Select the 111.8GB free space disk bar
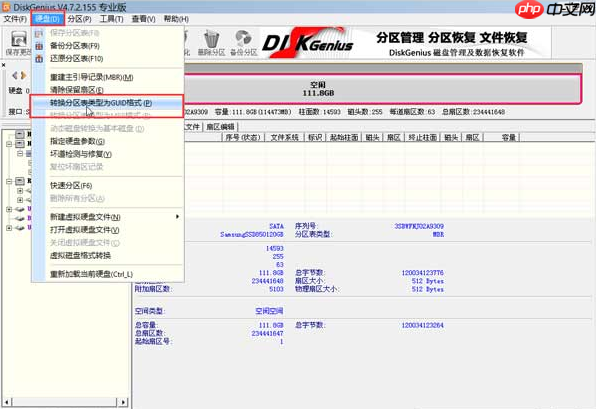Image resolution: width=596 pixels, height=409 pixels. pos(382,89)
